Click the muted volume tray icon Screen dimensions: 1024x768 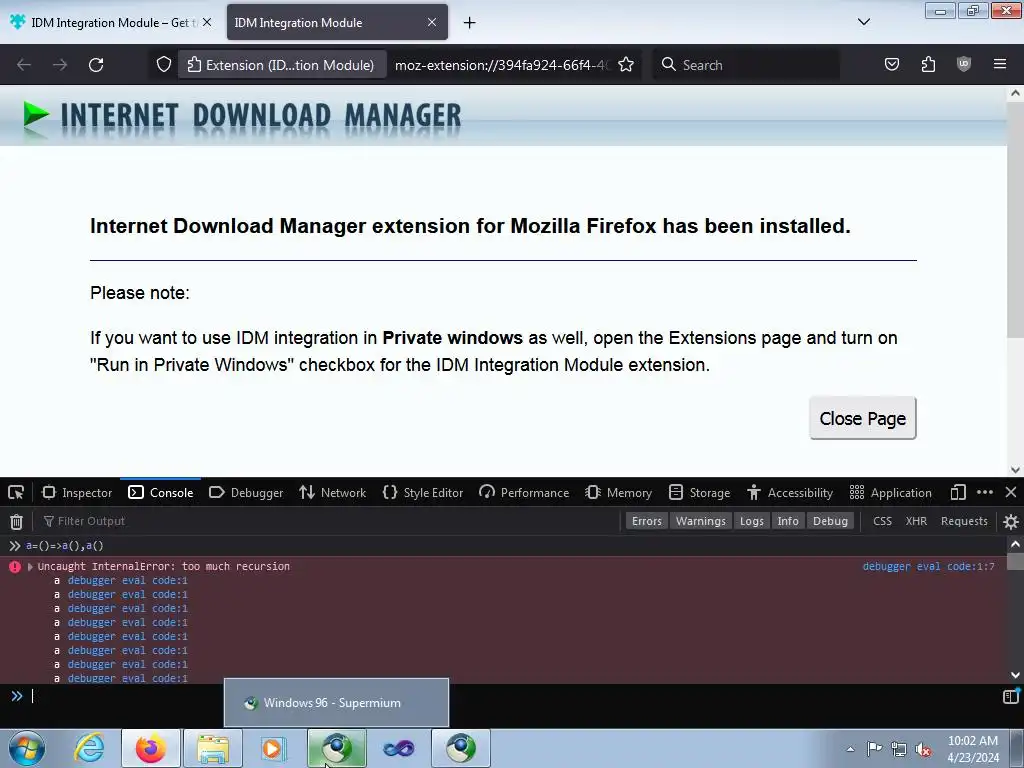pos(923,749)
